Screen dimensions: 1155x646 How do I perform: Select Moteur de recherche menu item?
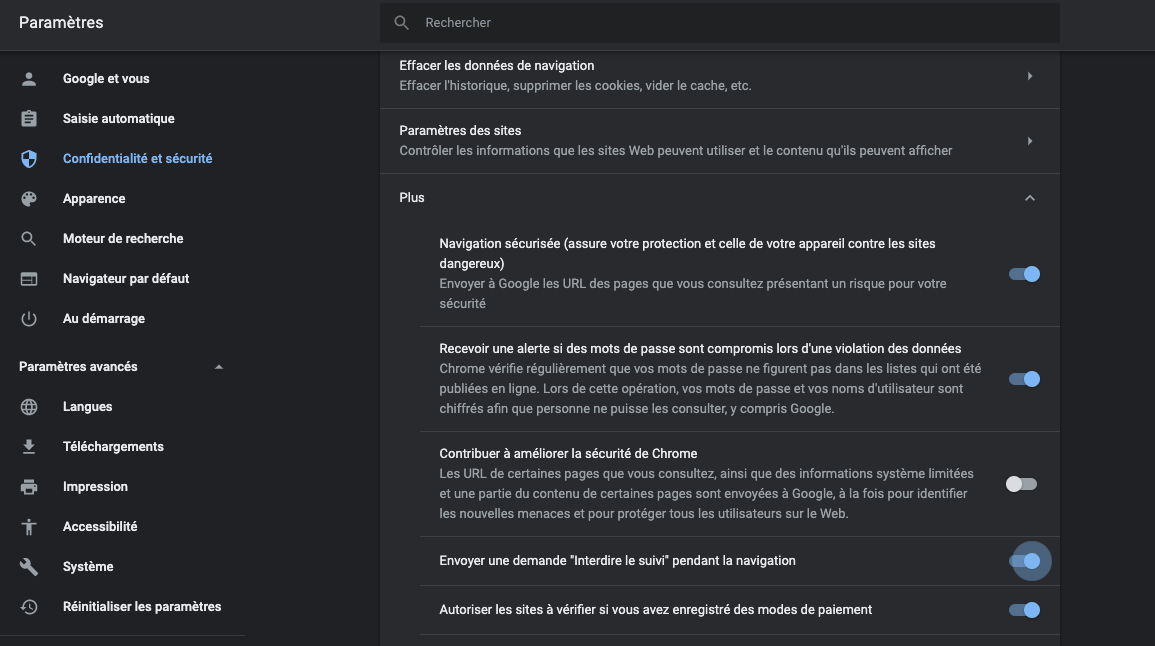123,239
